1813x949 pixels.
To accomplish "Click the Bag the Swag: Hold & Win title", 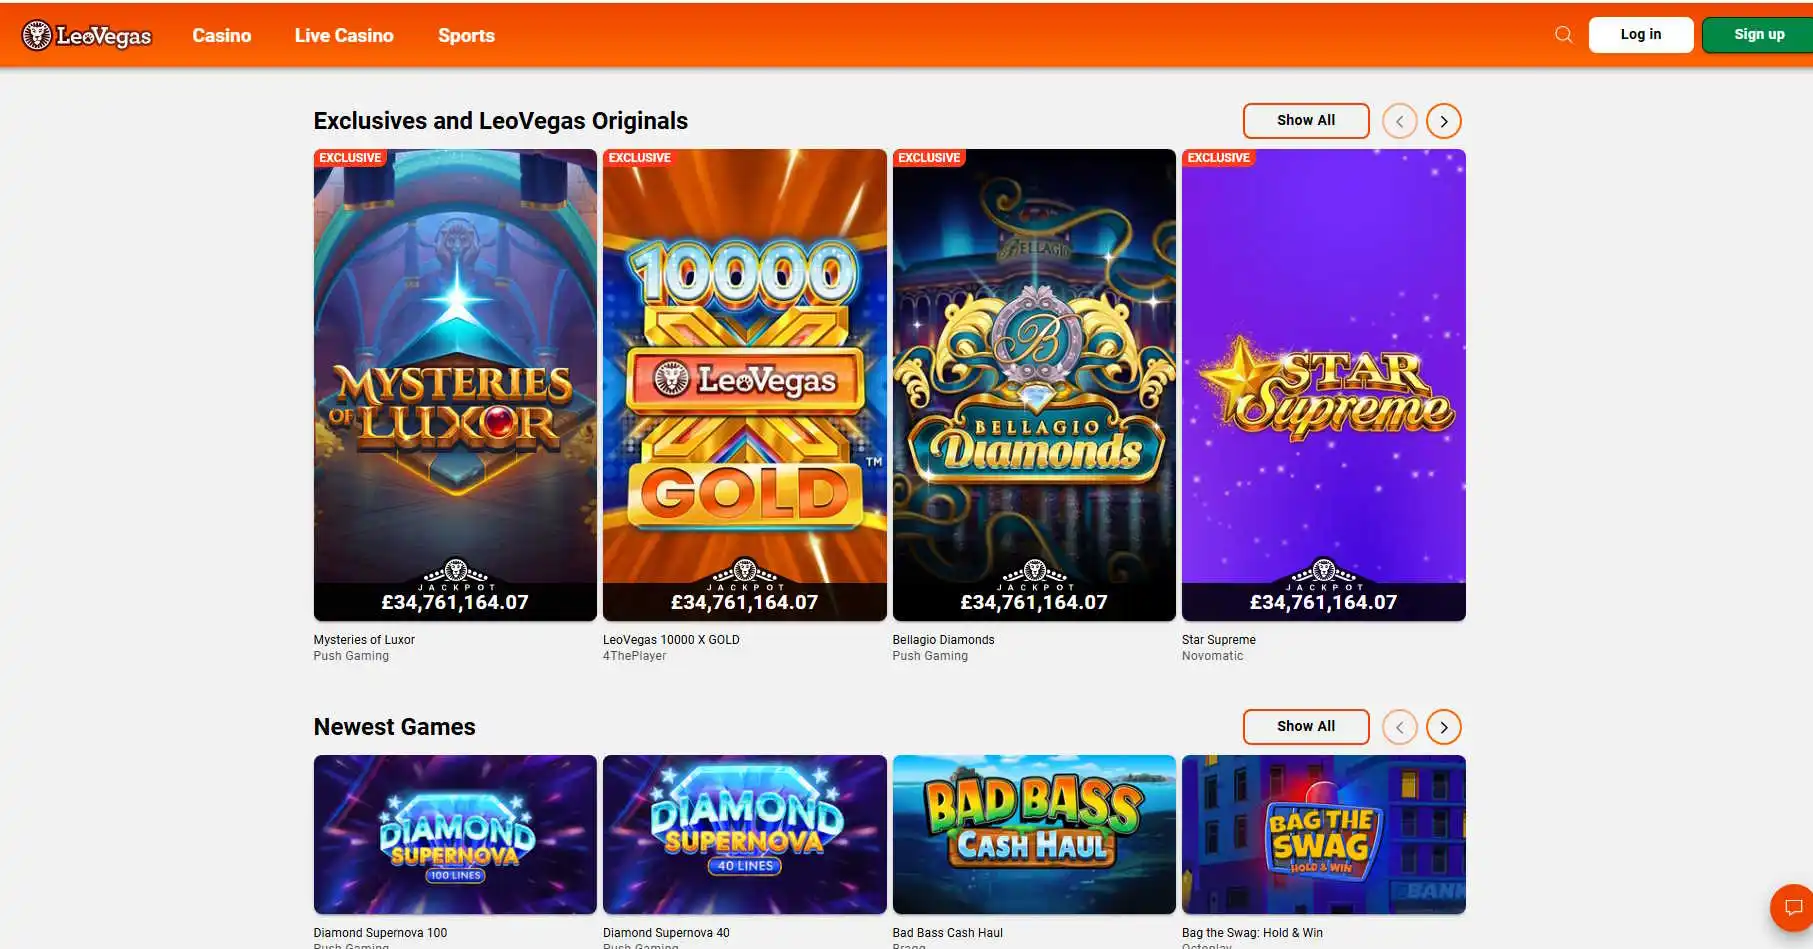I will (1252, 933).
